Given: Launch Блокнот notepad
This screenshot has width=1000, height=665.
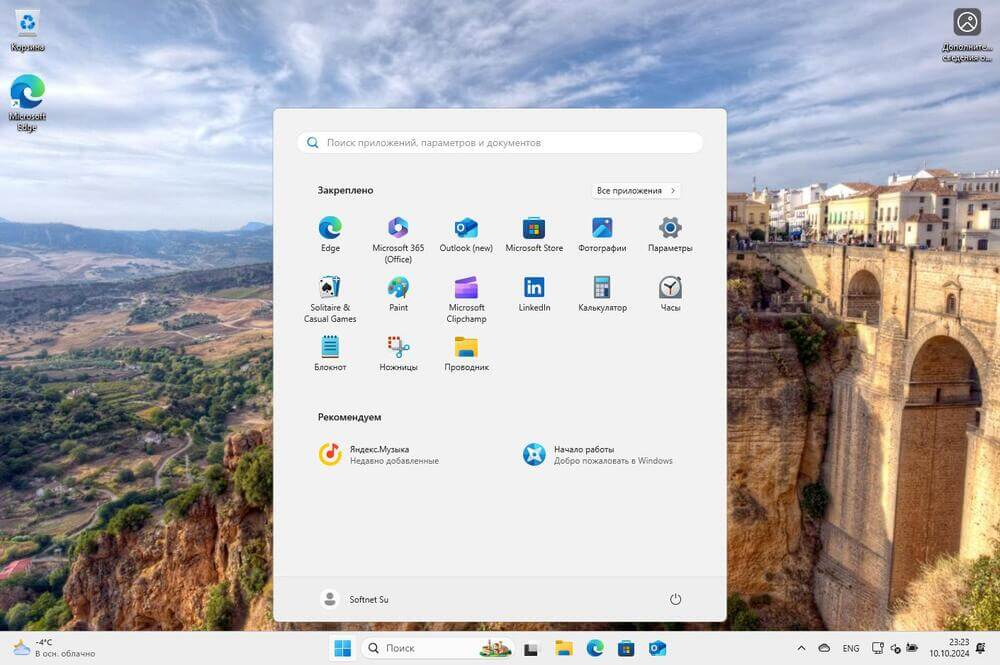Looking at the screenshot, I should pos(330,354).
